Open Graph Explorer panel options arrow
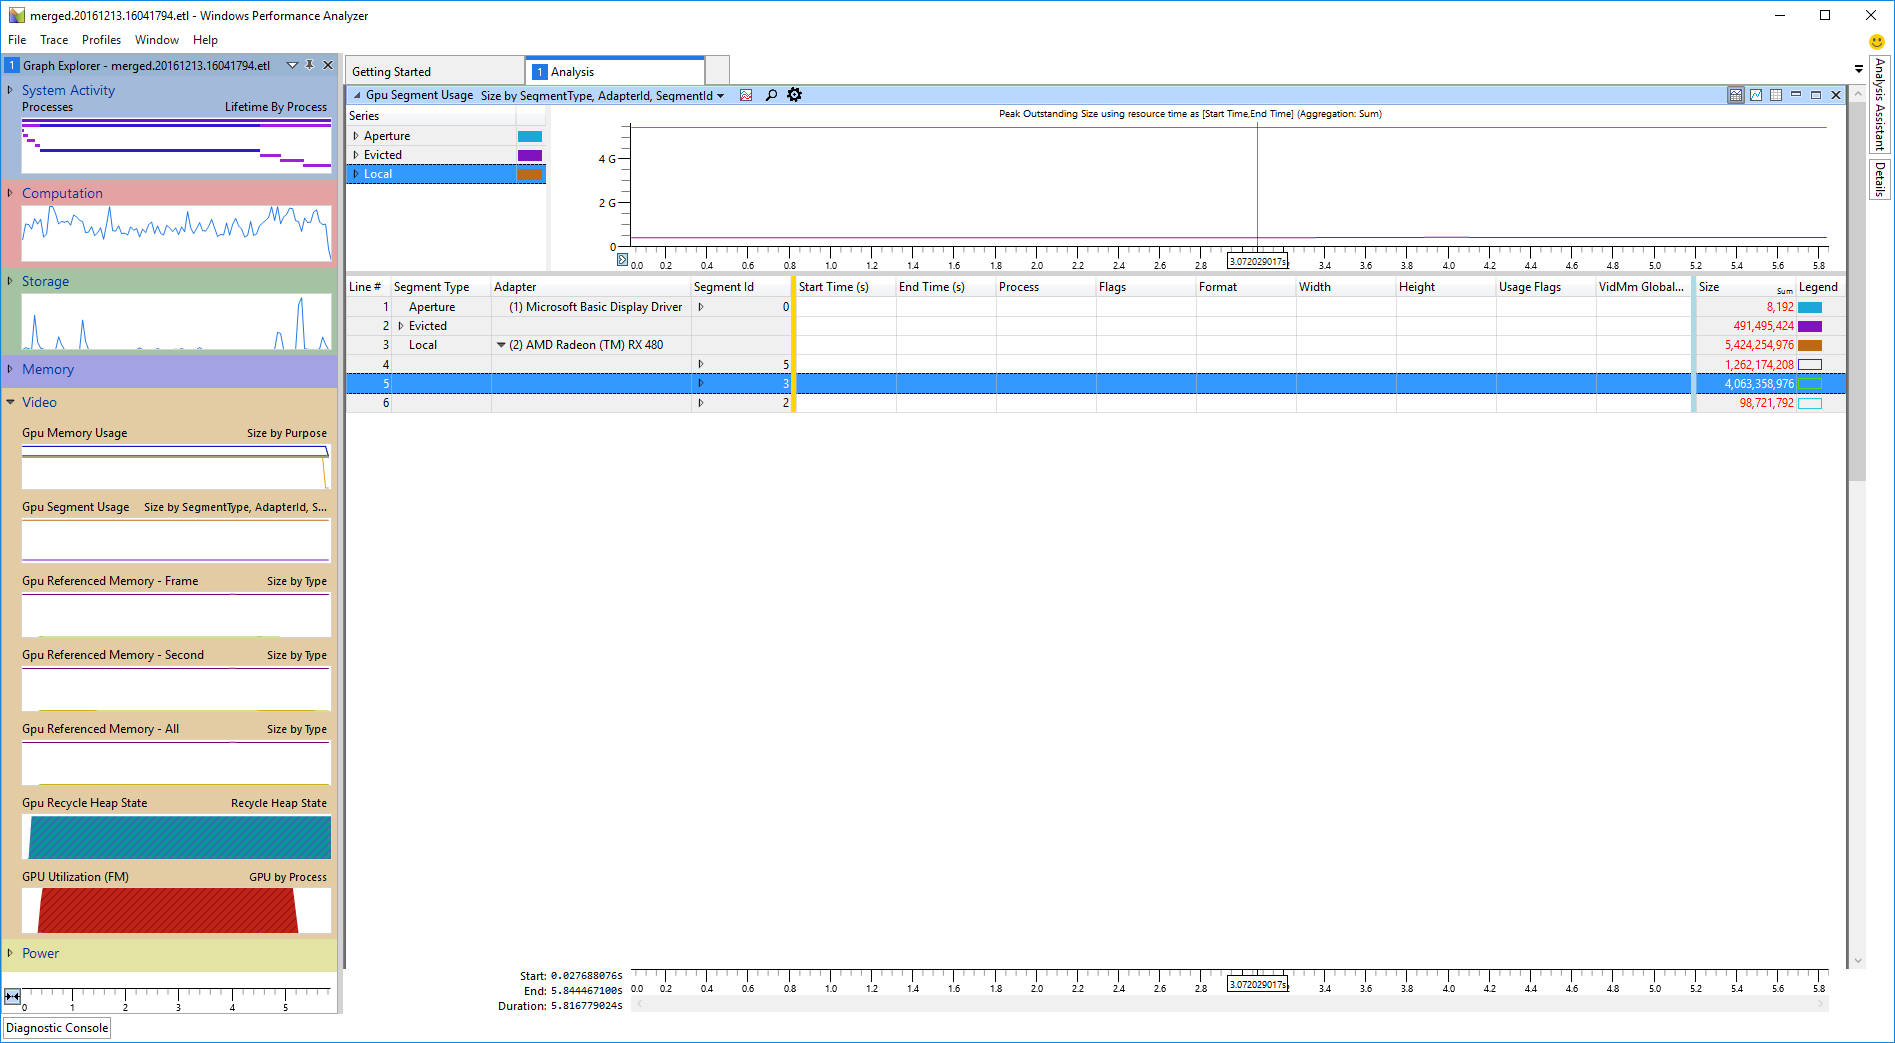This screenshot has height=1043, width=1895. point(292,65)
